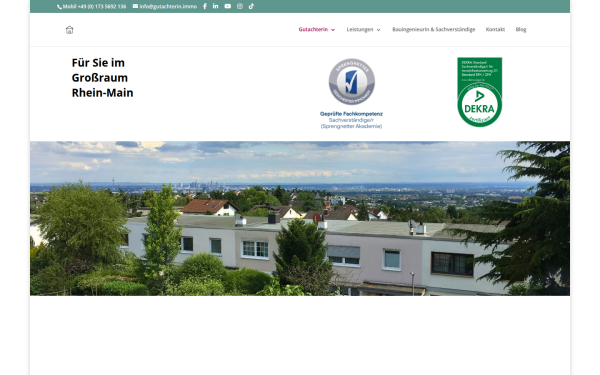Expand the Gutachterin dropdown chevron

pyautogui.click(x=333, y=30)
